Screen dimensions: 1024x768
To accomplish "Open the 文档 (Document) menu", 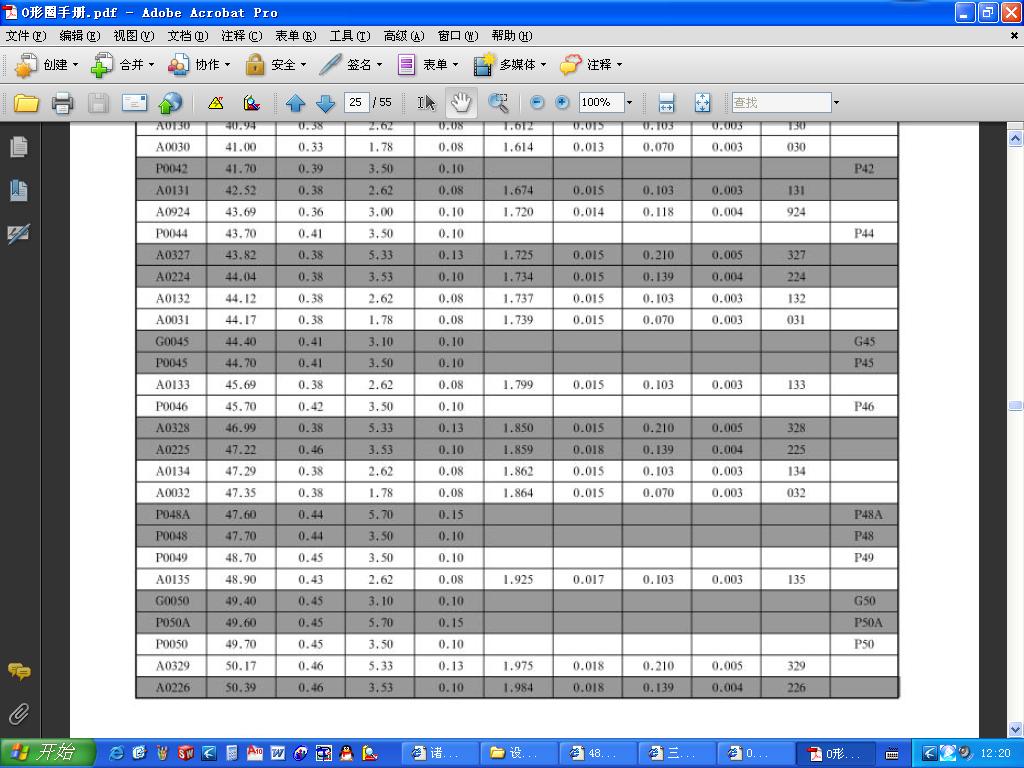I will 188,36.
